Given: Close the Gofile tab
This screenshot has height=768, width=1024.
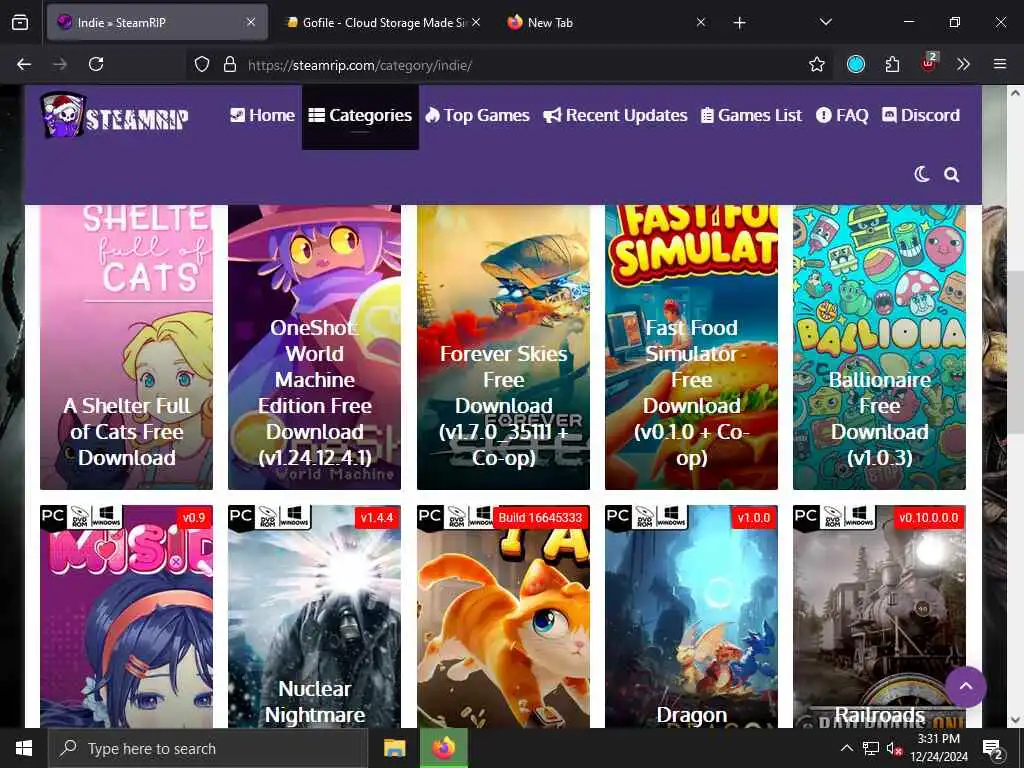Looking at the screenshot, I should (475, 22).
